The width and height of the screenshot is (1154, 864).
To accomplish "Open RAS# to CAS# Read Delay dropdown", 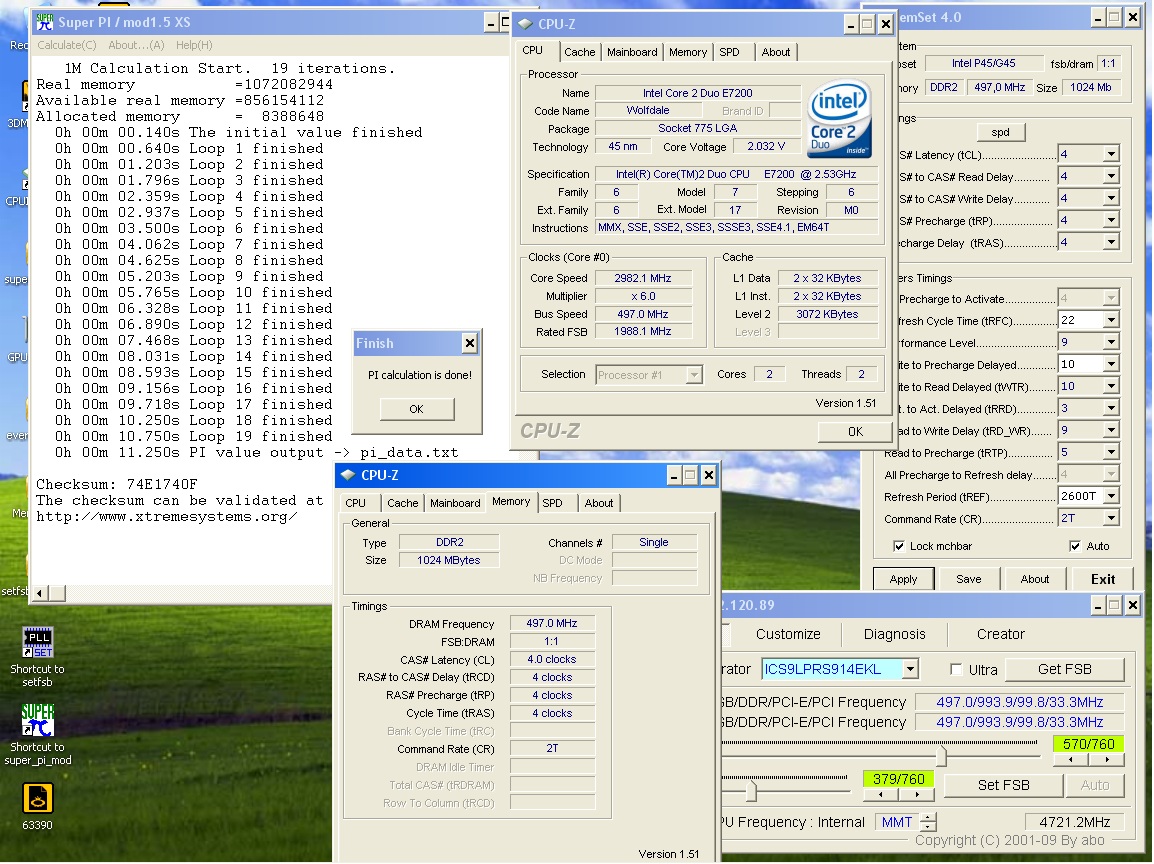I will (1111, 177).
